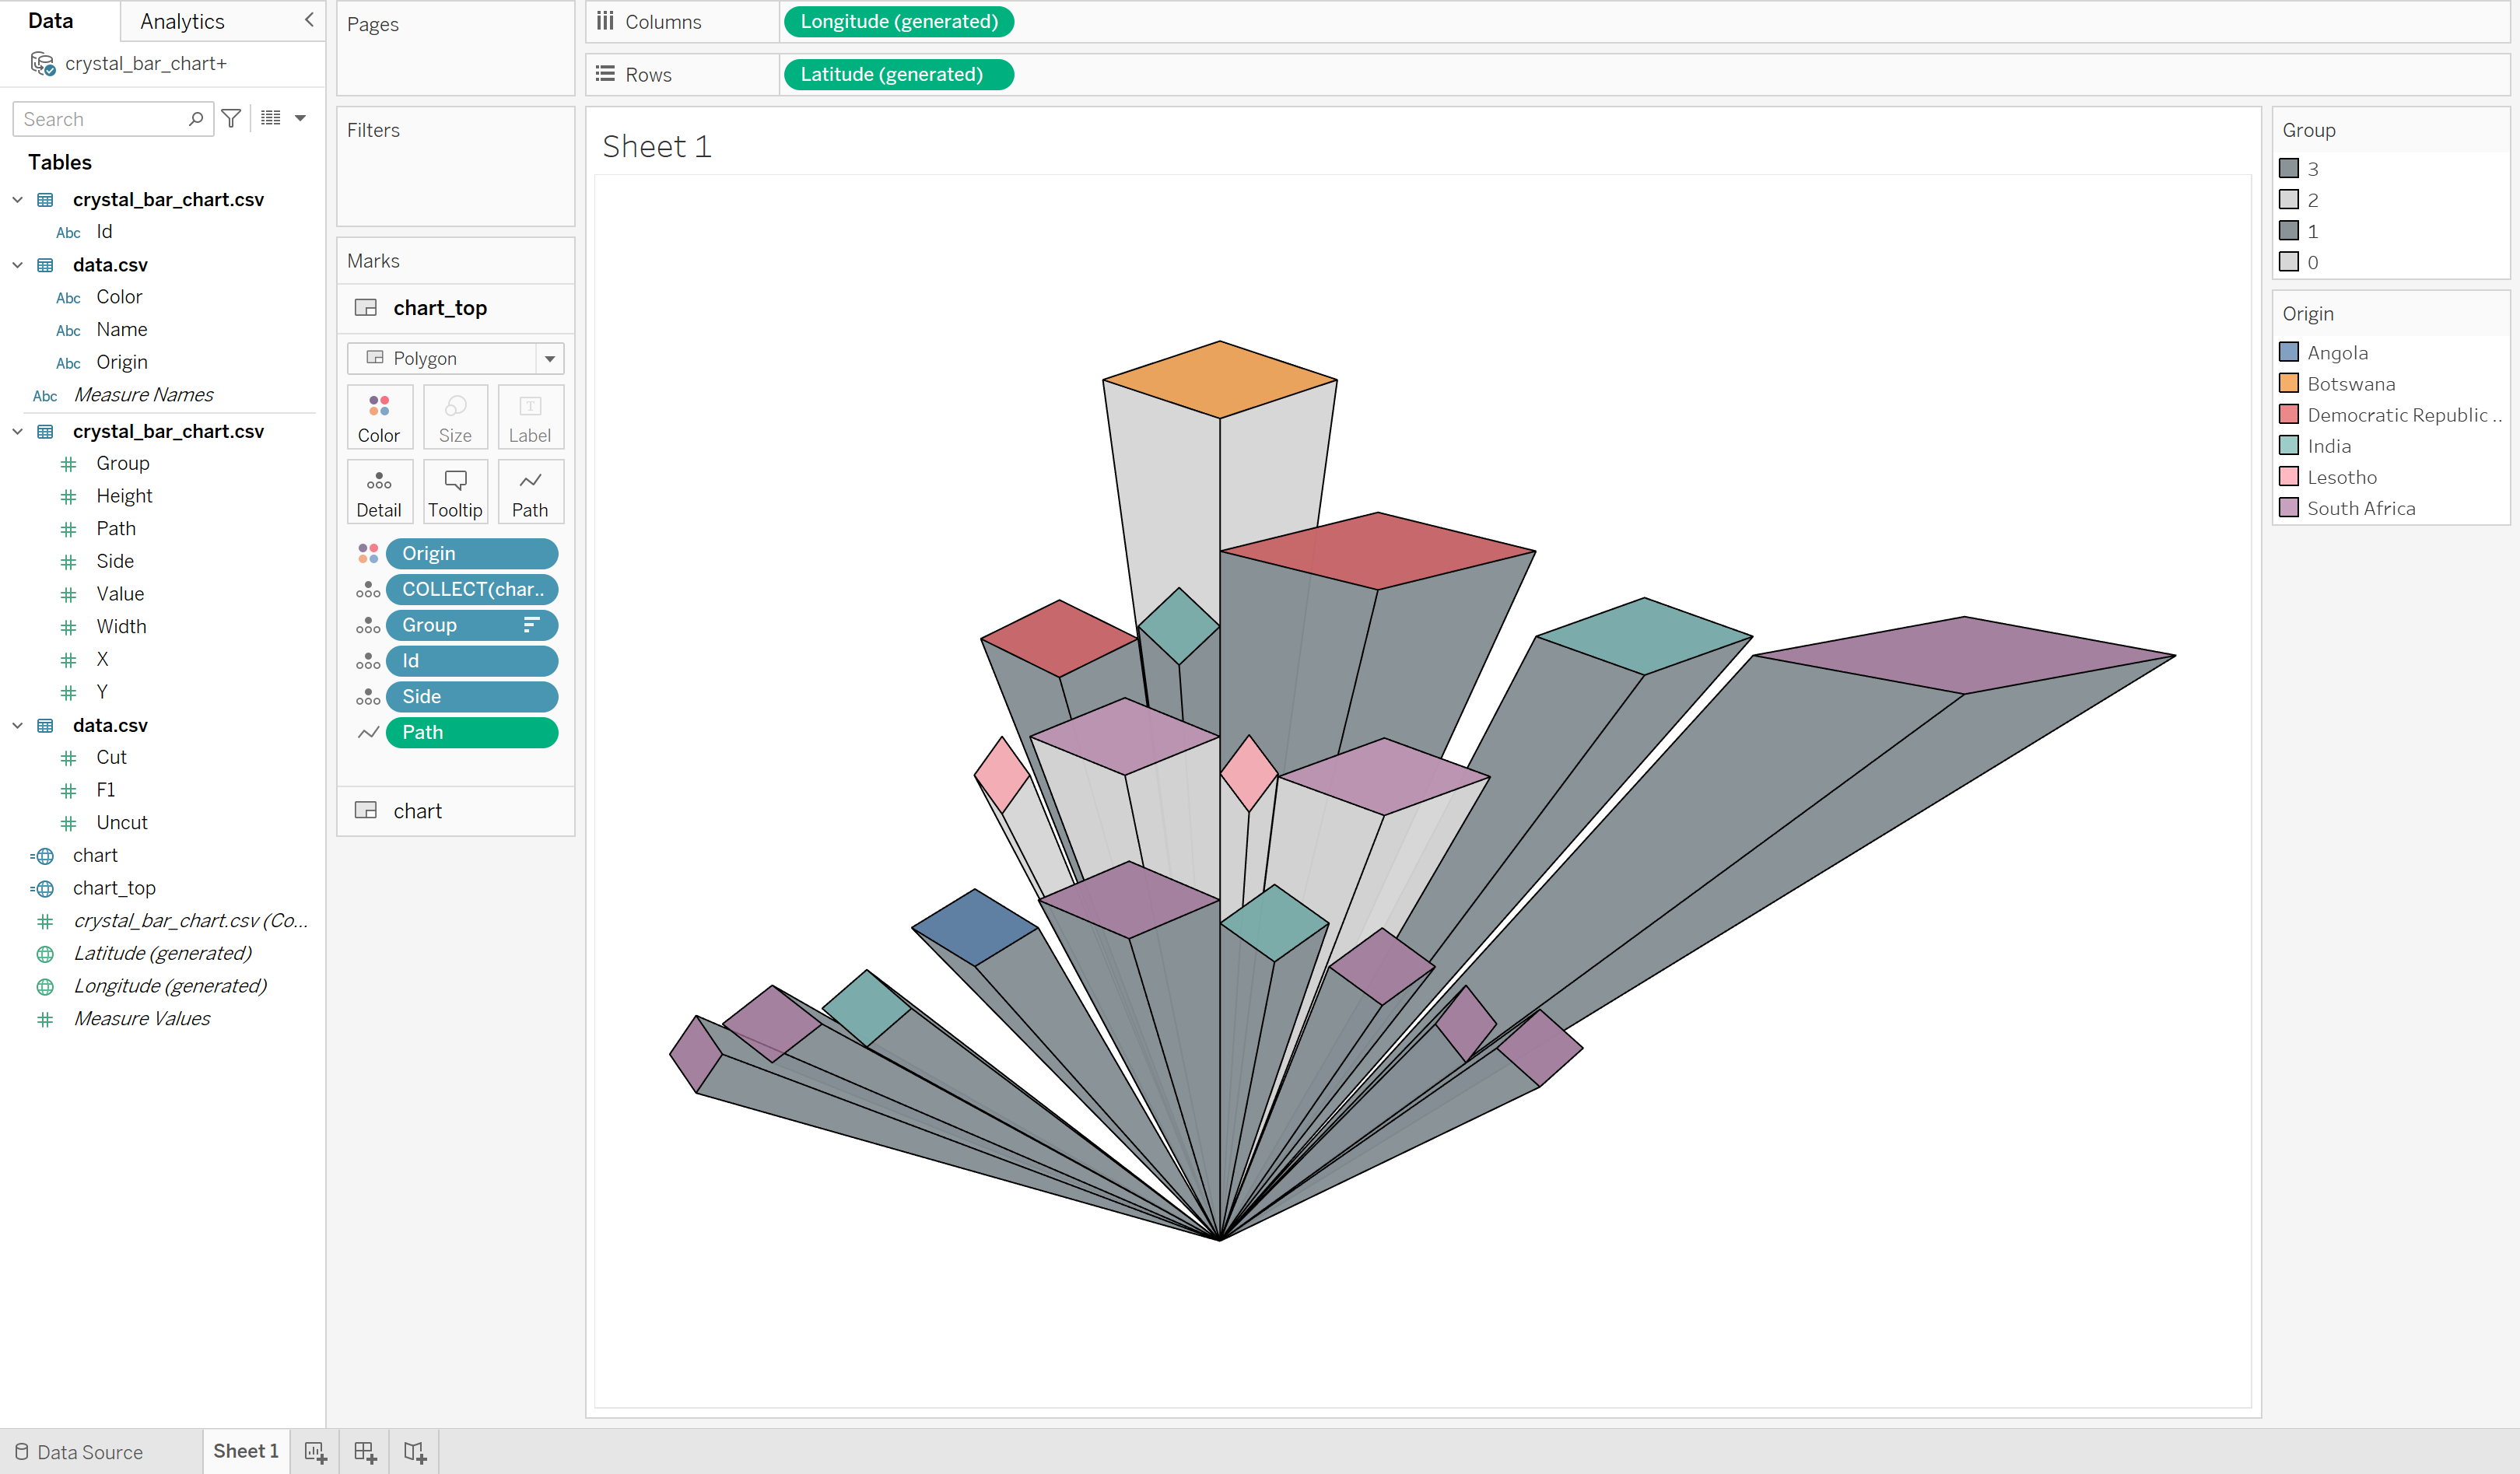Click the new worksheet icon
2520x1474 pixels.
315,1452
